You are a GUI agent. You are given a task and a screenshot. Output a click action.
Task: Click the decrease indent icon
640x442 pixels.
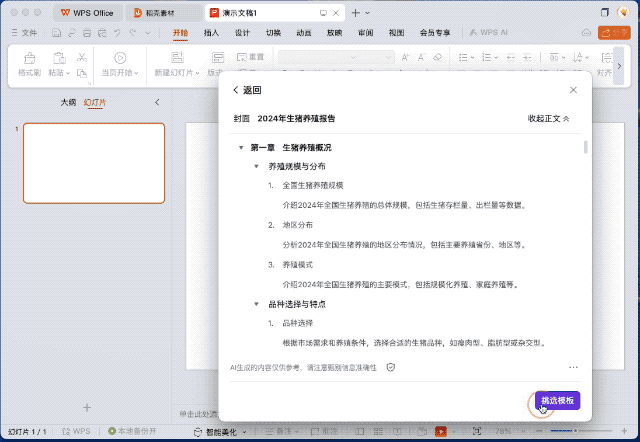point(511,58)
